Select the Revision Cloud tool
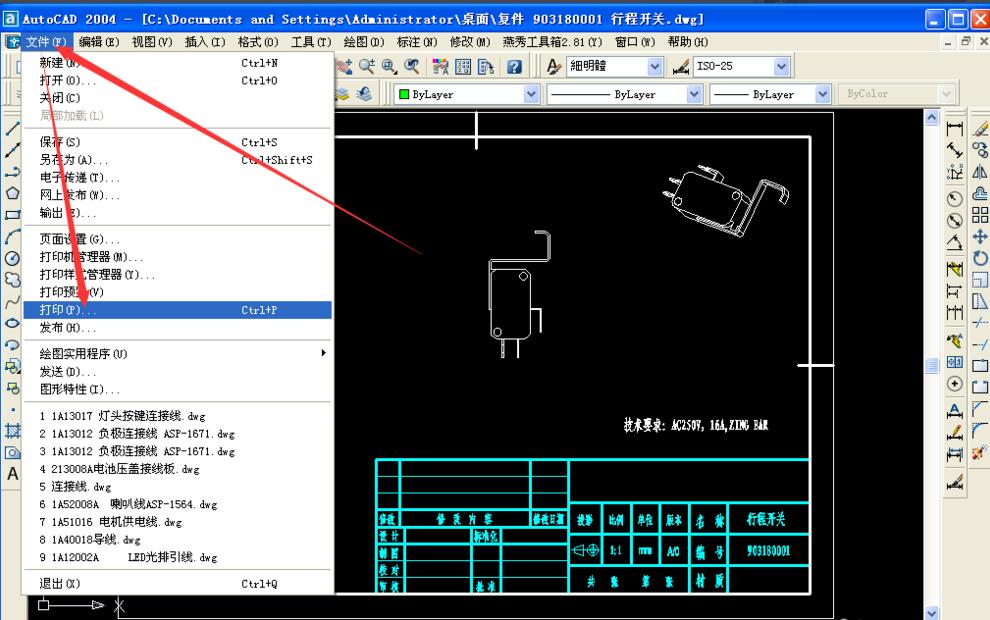Image resolution: width=990 pixels, height=620 pixels. 12,279
